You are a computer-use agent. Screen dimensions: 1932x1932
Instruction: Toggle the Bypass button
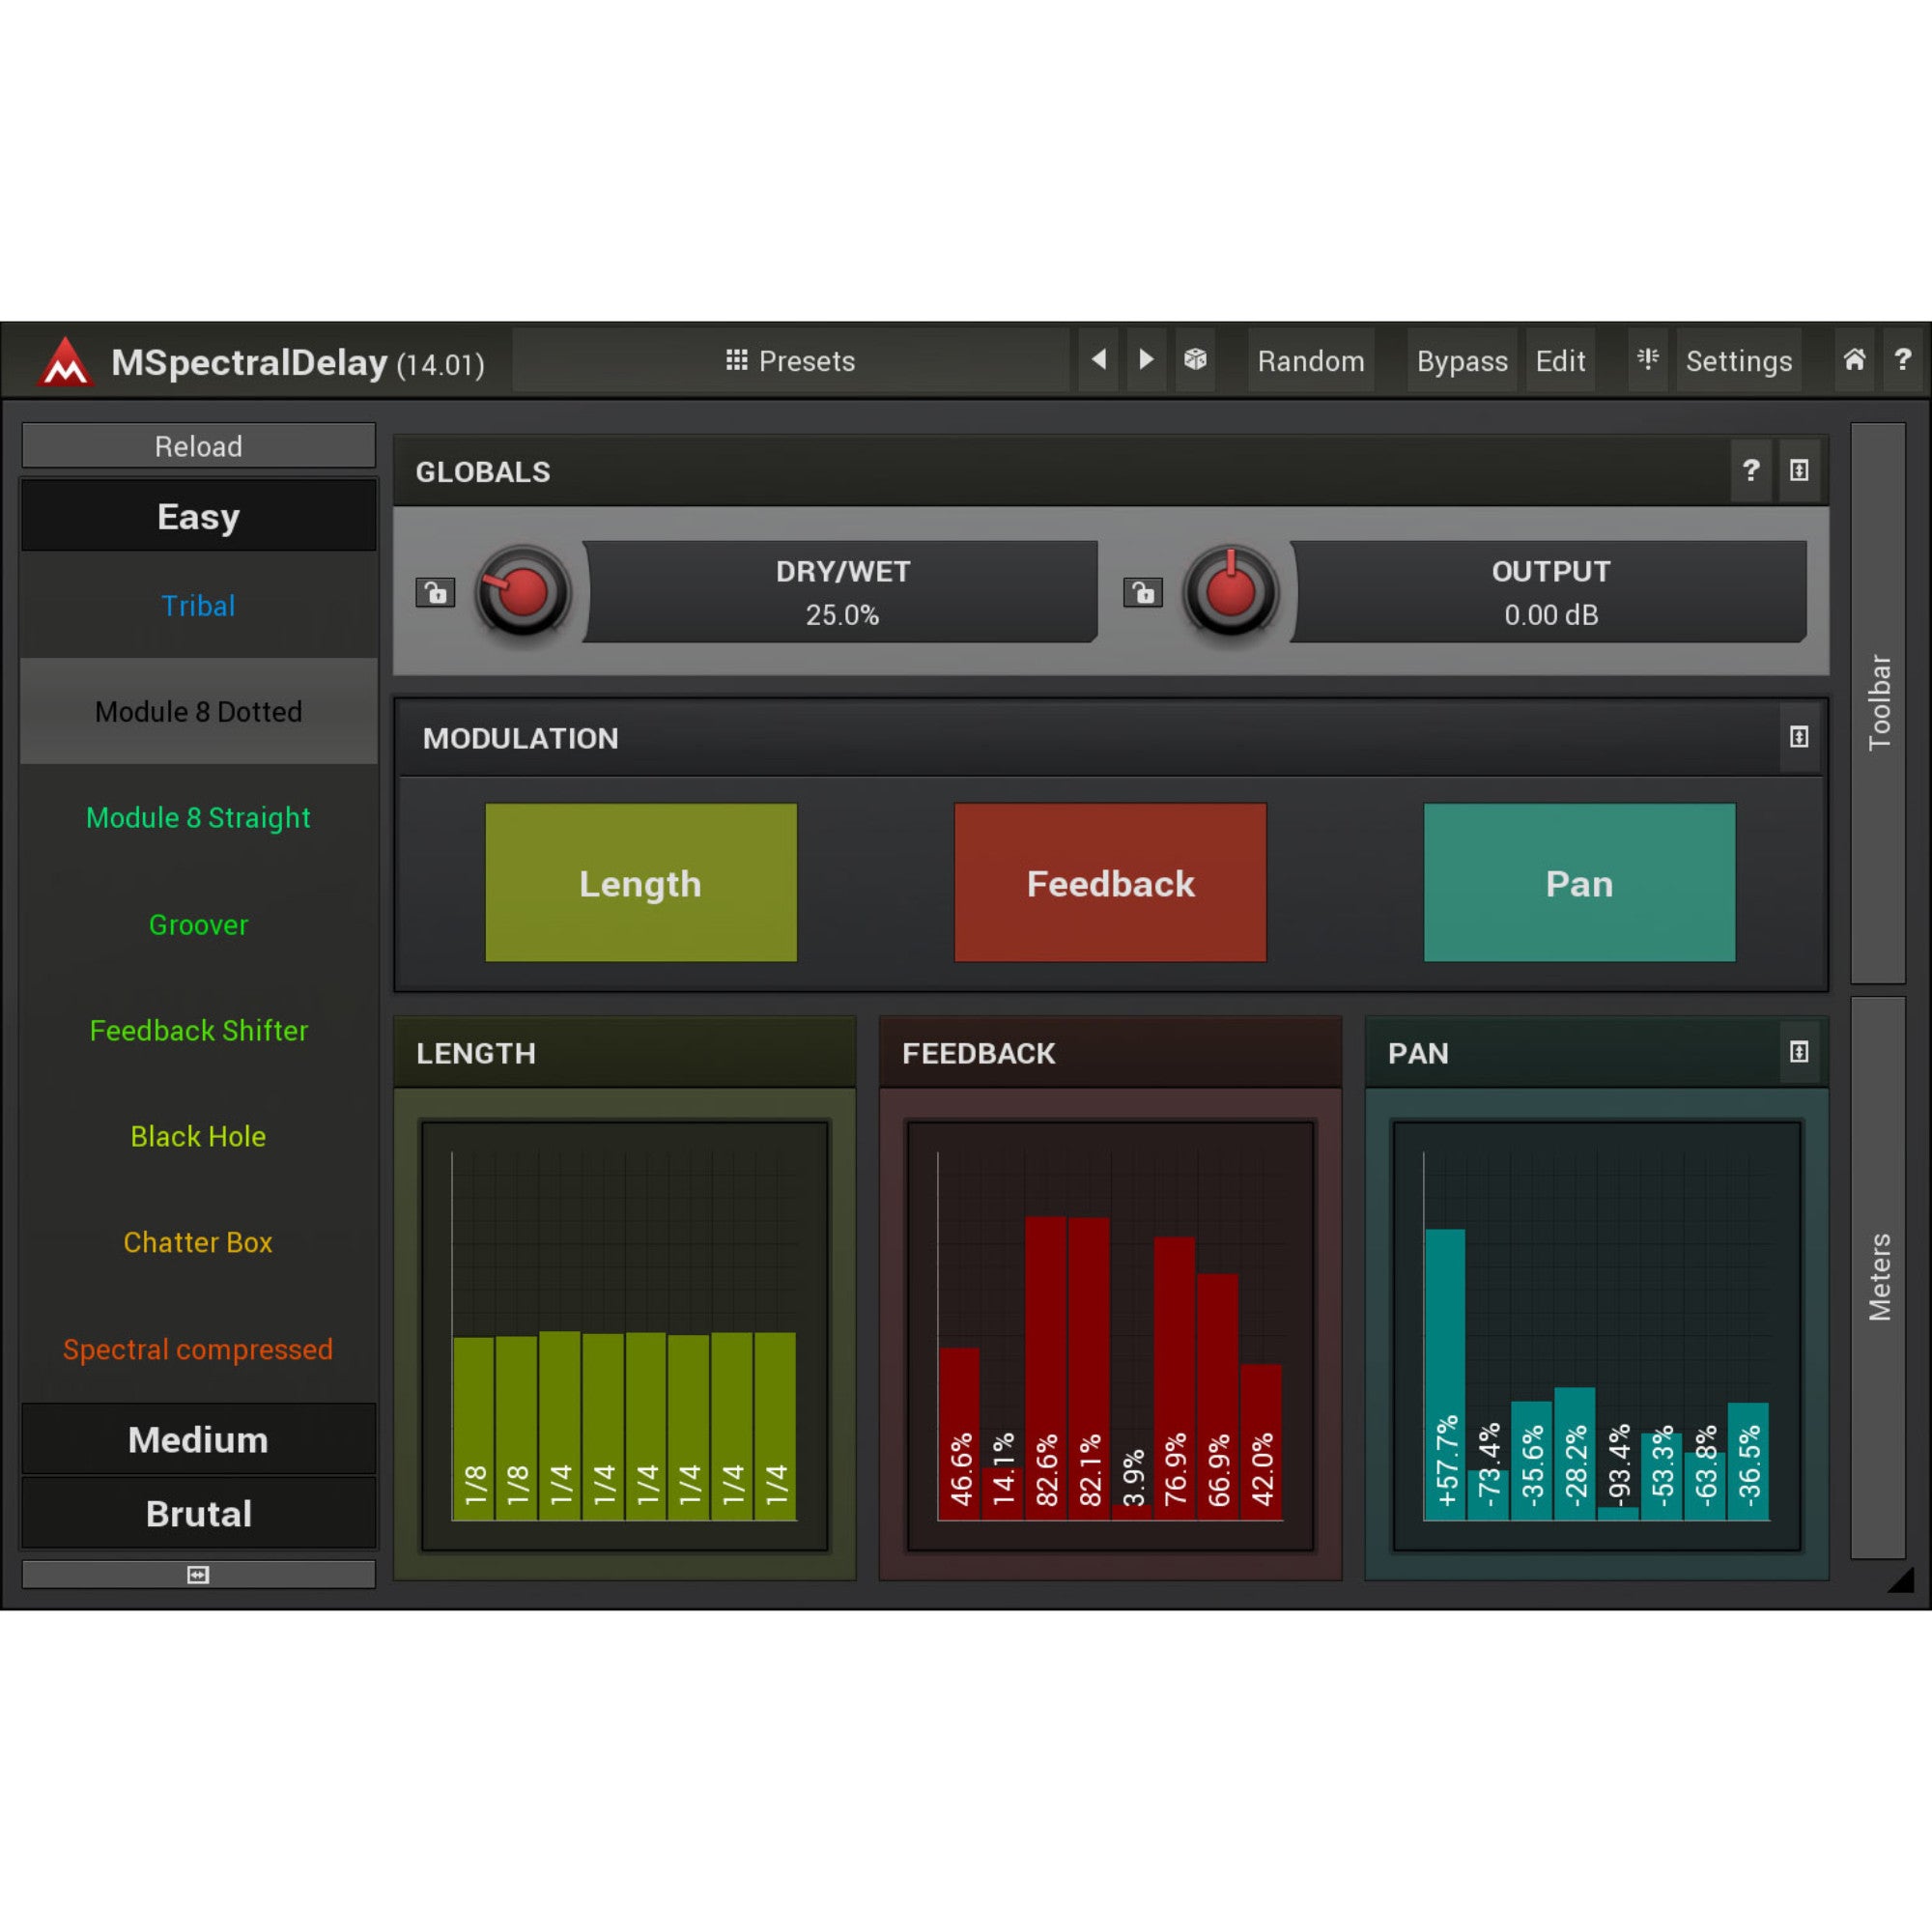point(1461,360)
